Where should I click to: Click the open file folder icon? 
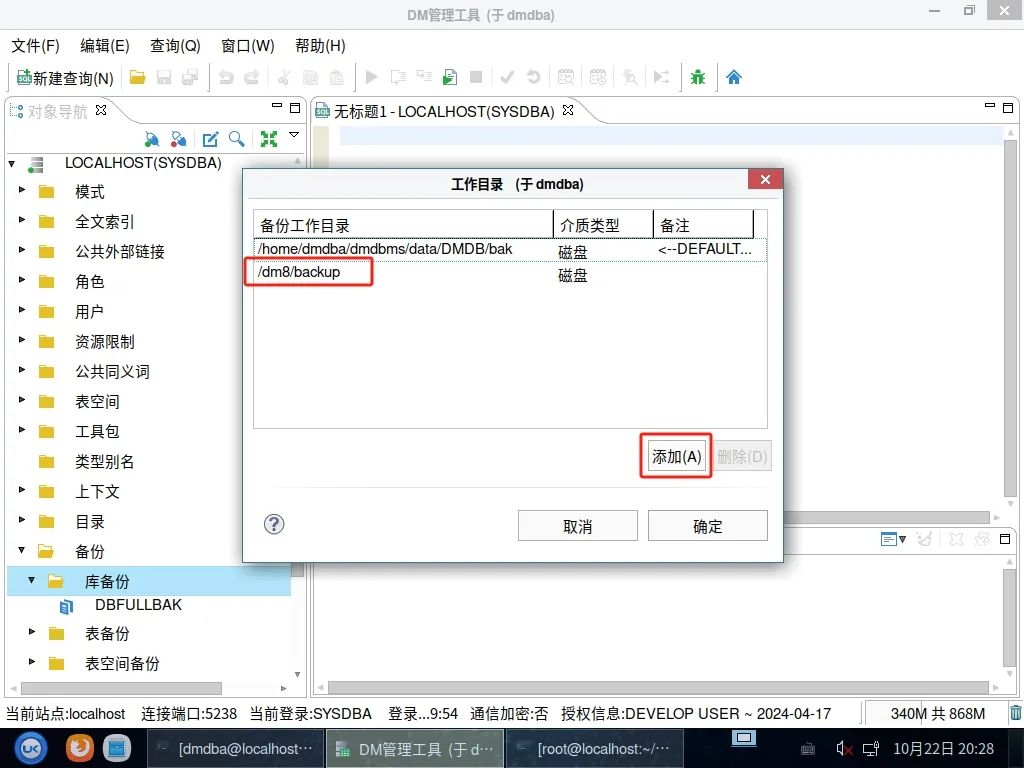[x=138, y=77]
